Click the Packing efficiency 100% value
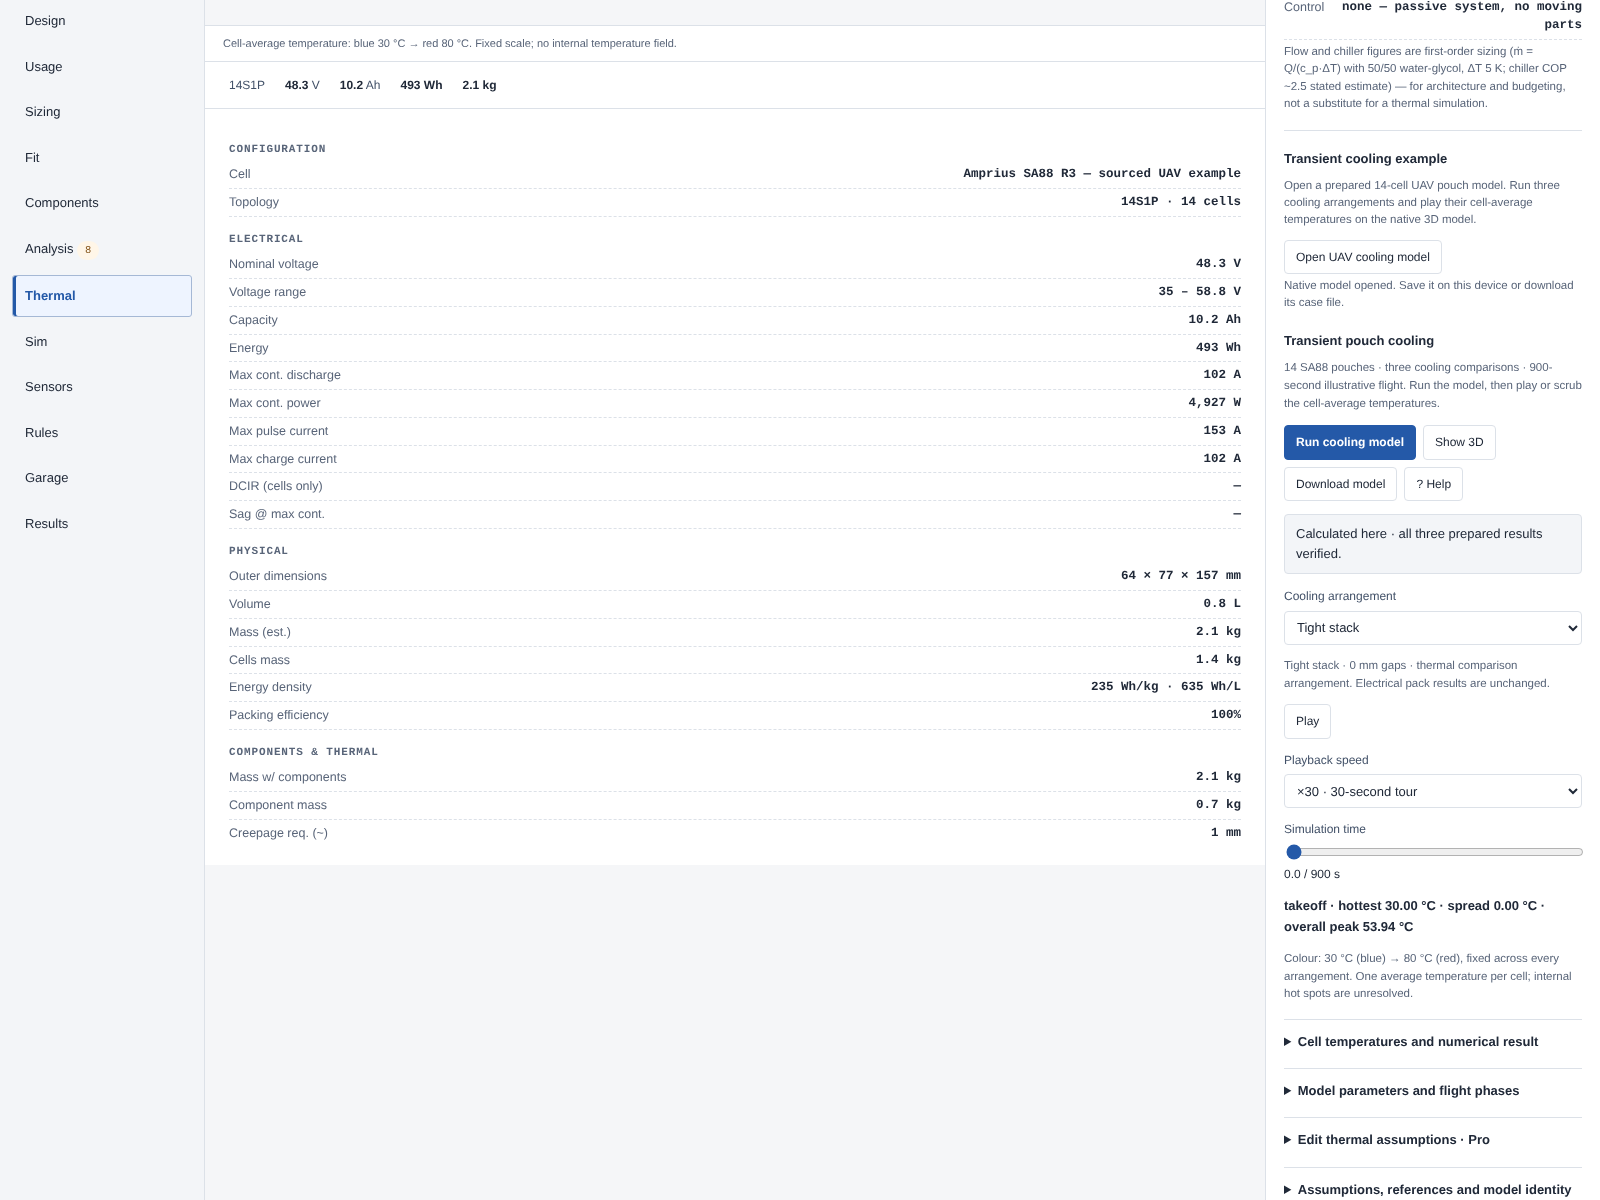Viewport: 1600px width, 1200px height. 1225,715
